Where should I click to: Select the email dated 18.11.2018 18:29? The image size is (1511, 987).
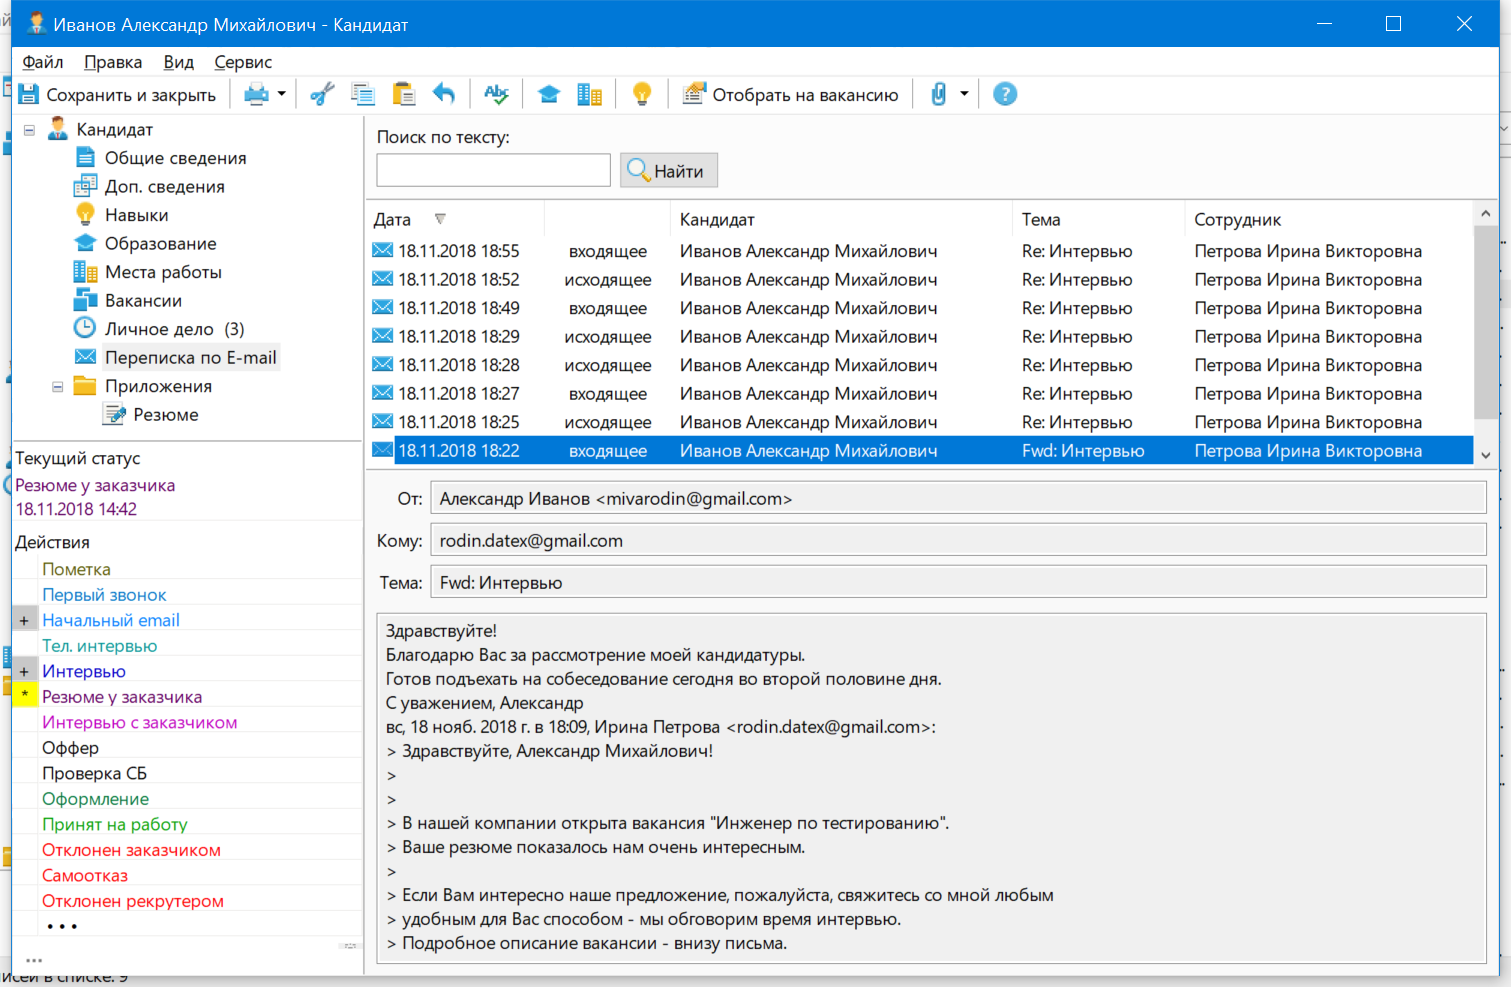[x=920, y=337]
